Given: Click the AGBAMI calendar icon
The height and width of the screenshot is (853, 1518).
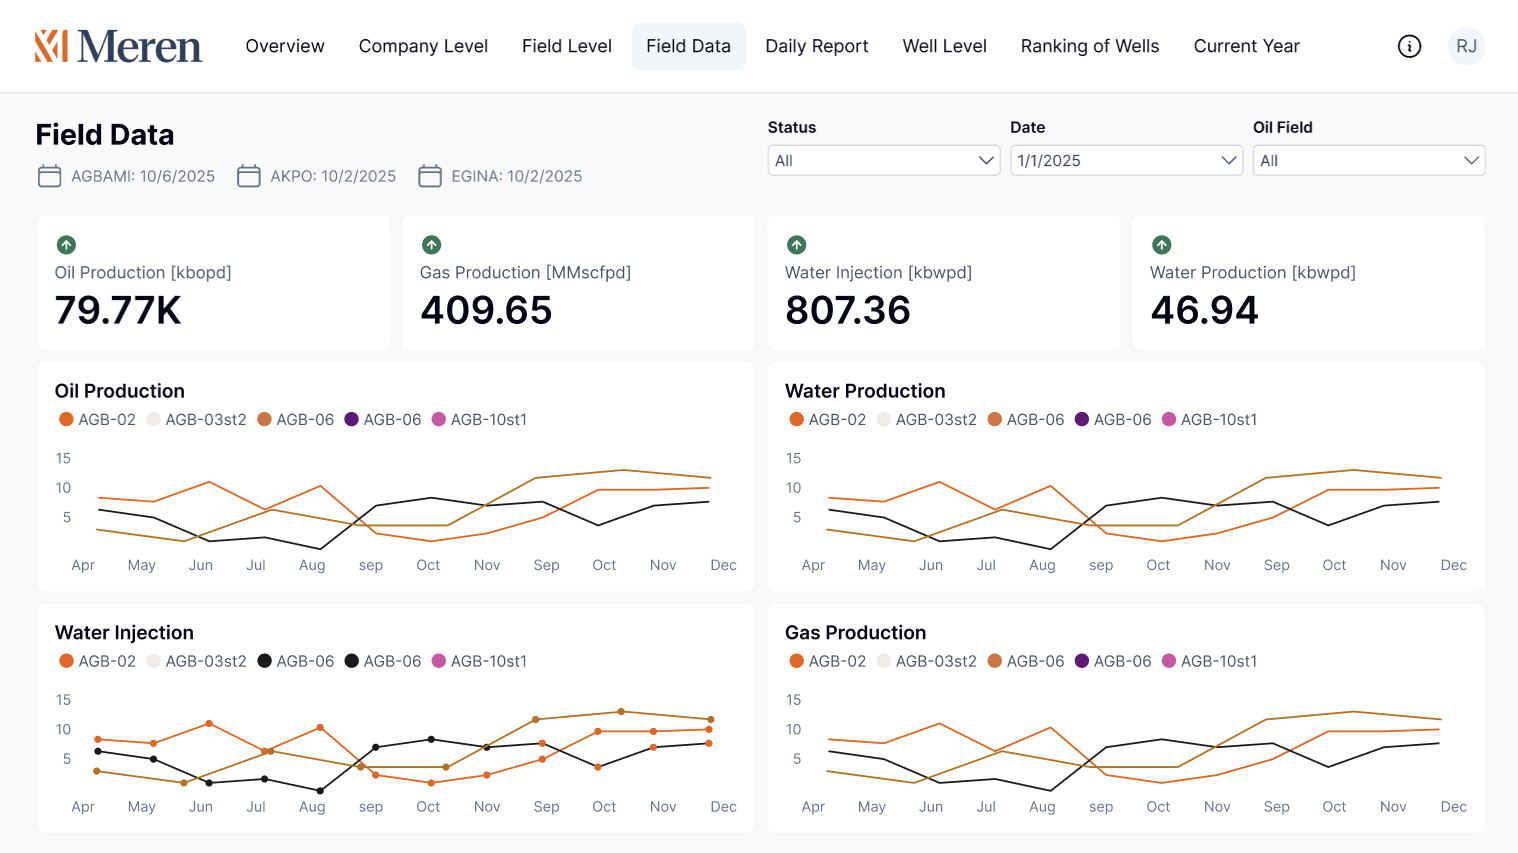Looking at the screenshot, I should coord(49,176).
